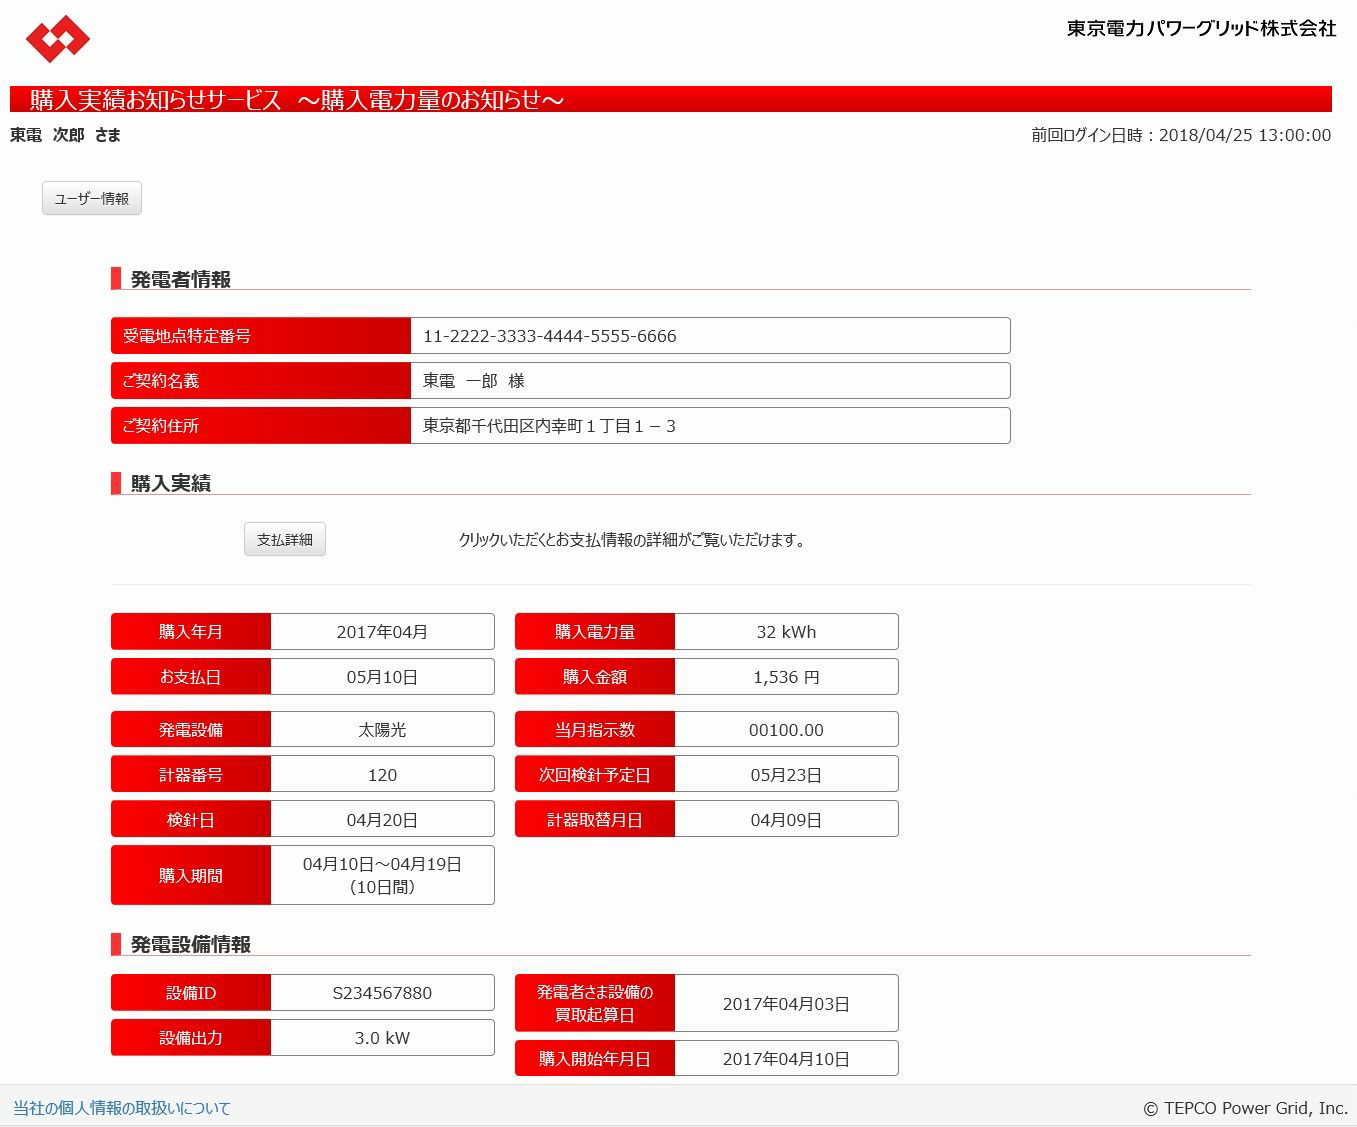Click the 前回ログイン日時 2018/04/25 13:00:00 text
This screenshot has width=1357, height=1127.
coord(1181,135)
